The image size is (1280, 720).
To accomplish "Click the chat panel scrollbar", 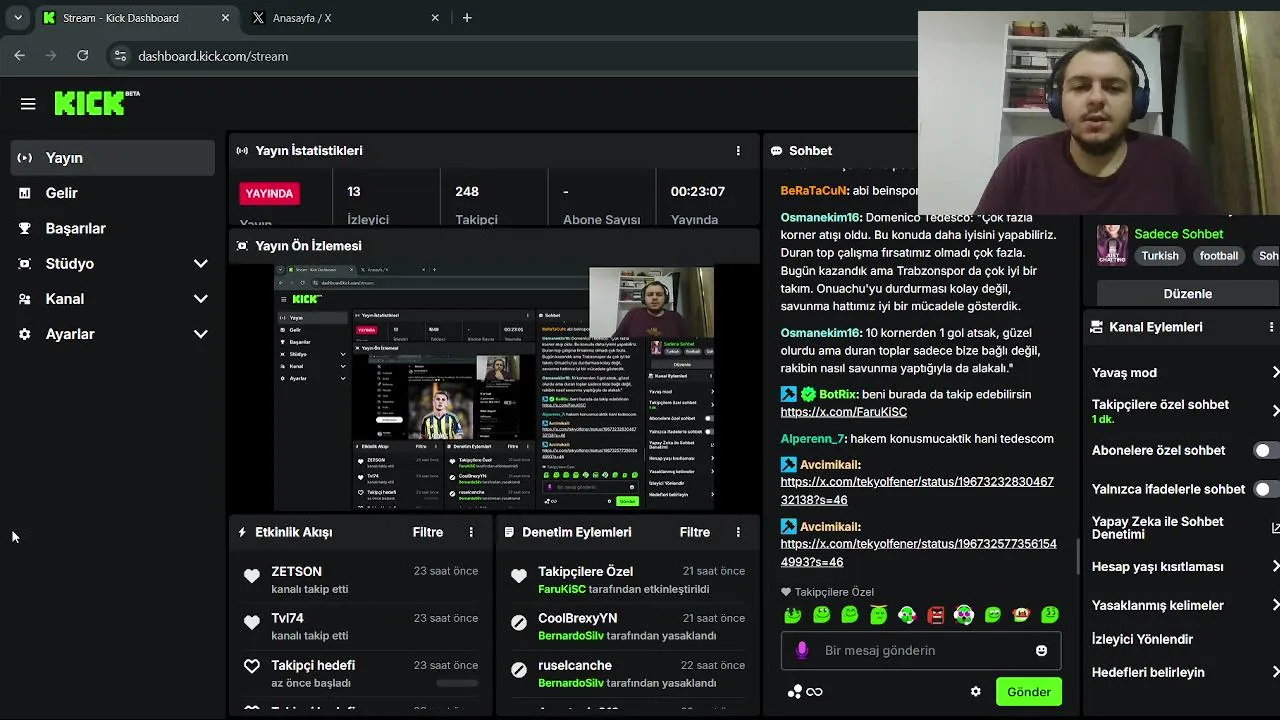I will pyautogui.click(x=1077, y=556).
